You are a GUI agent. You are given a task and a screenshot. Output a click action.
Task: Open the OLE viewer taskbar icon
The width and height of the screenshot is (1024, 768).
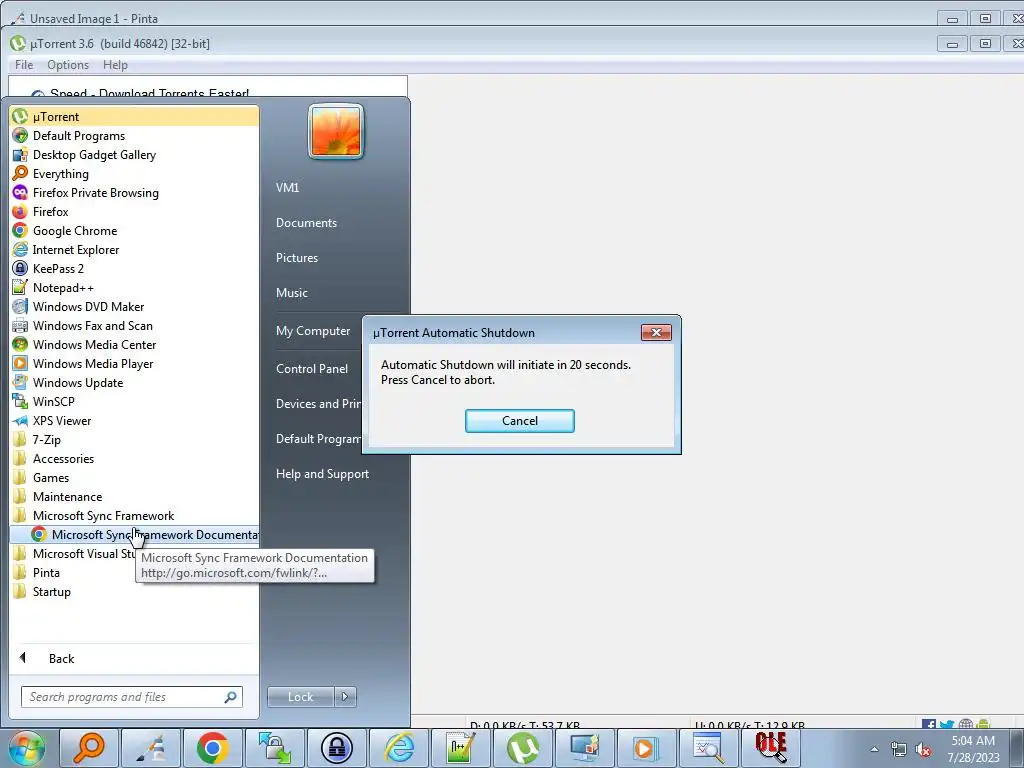click(x=771, y=748)
